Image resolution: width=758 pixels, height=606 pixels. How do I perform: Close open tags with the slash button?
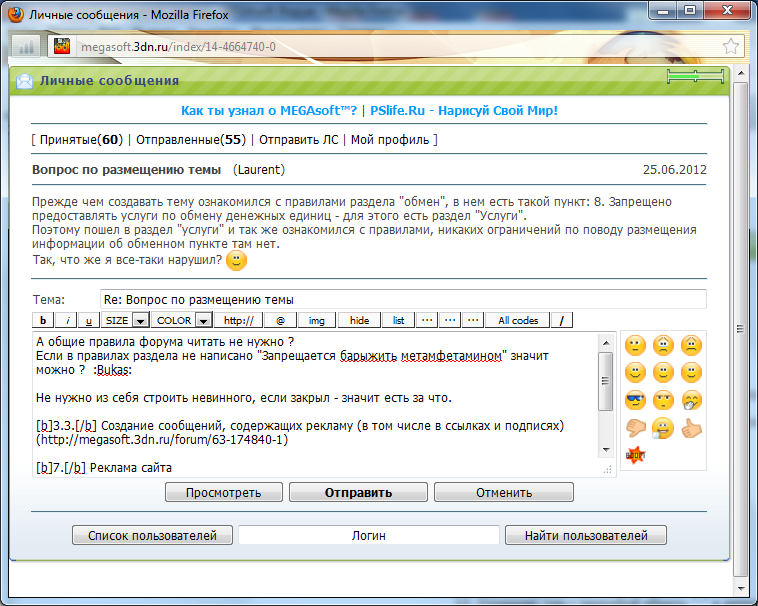tap(562, 320)
